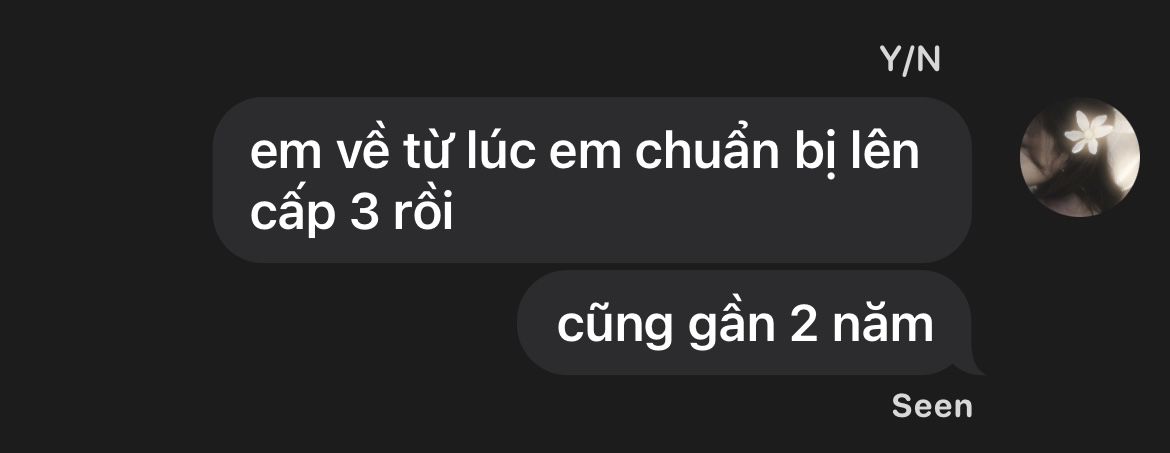The image size is (1170, 453).
Task: Select the 'cũng gần 2 năm' message bubble
Action: coord(745,322)
